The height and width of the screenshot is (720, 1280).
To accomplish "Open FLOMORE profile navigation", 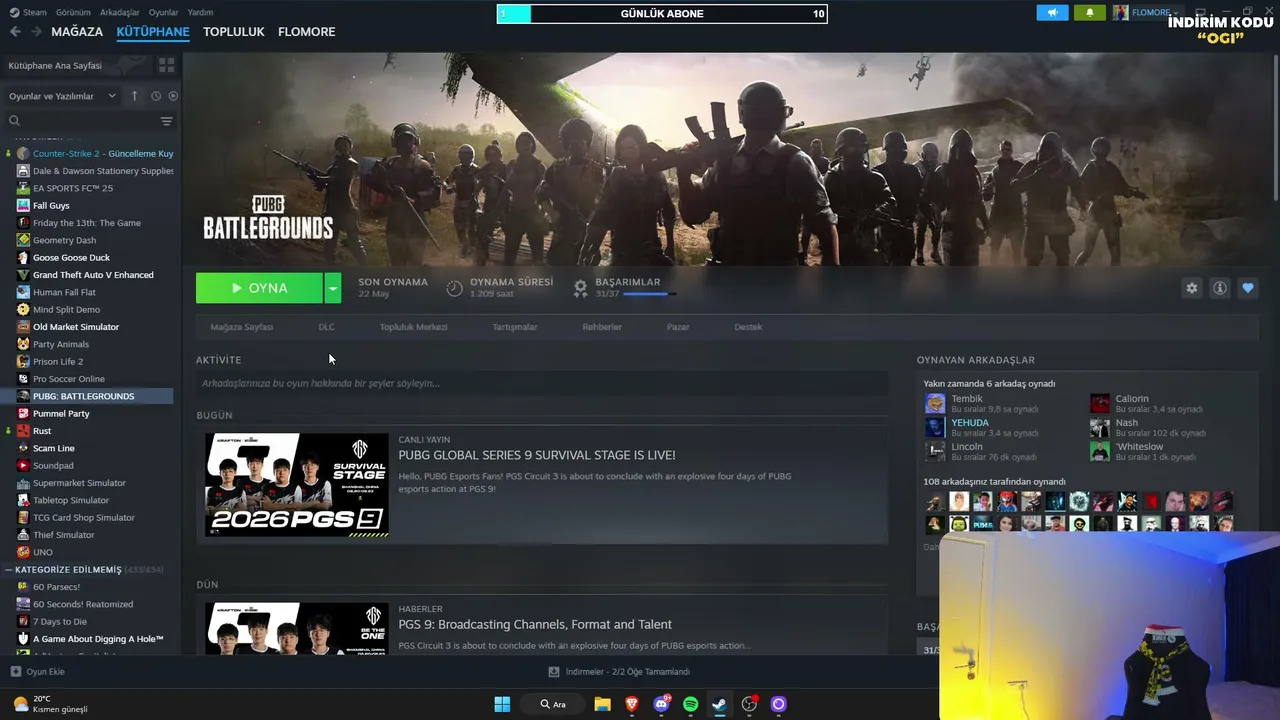I will tap(307, 32).
